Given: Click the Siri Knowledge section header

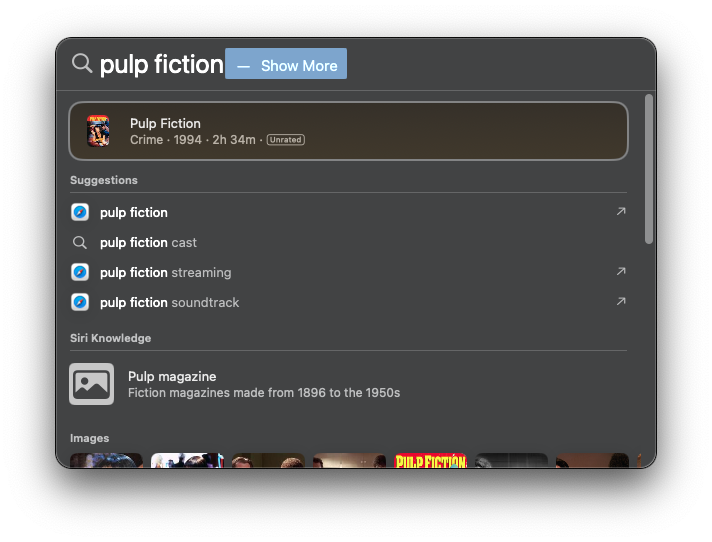Looking at the screenshot, I should [x=110, y=338].
